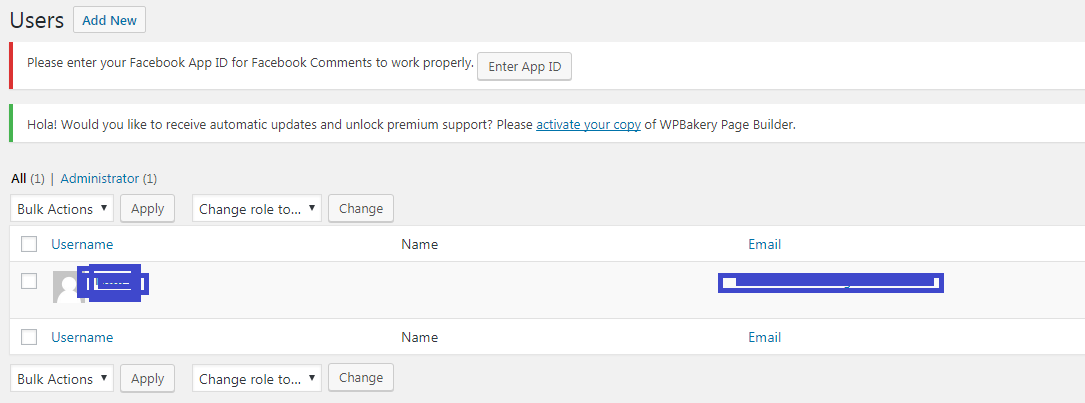Show the All users filter
The image size is (1085, 403).
click(18, 179)
